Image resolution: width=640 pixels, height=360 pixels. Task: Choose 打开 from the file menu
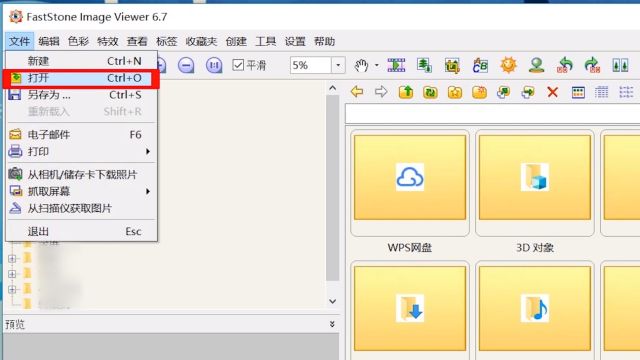(x=82, y=78)
